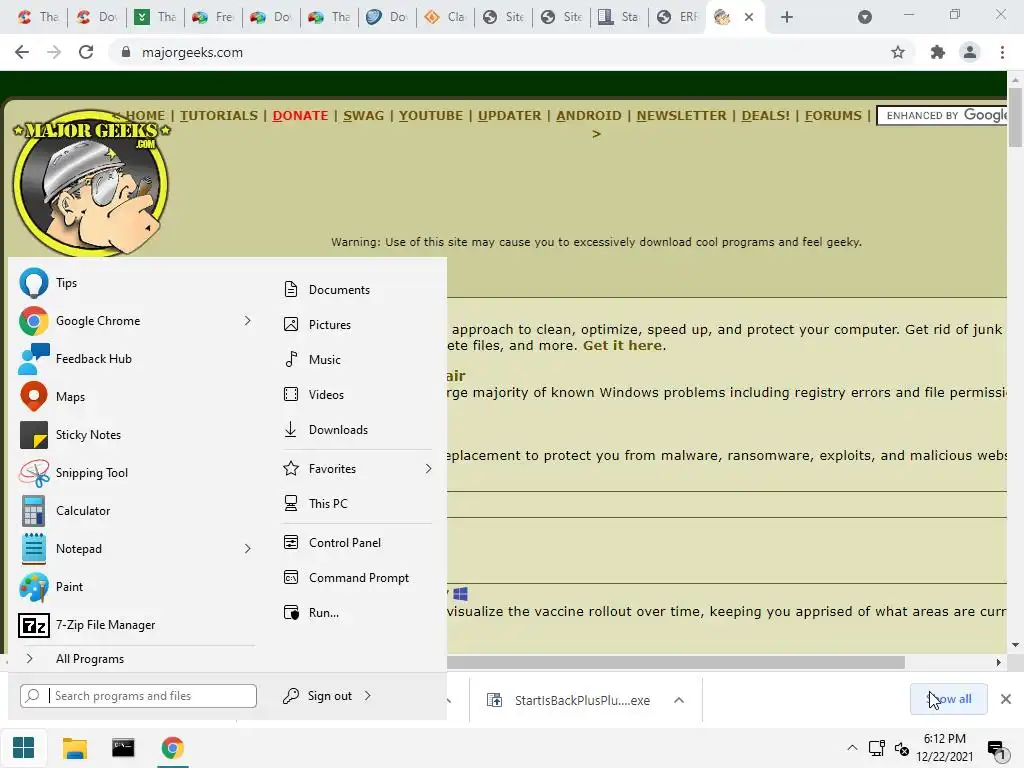The width and height of the screenshot is (1024, 768).
Task: Click the clock showing 6:12 PM
Action: [944, 739]
